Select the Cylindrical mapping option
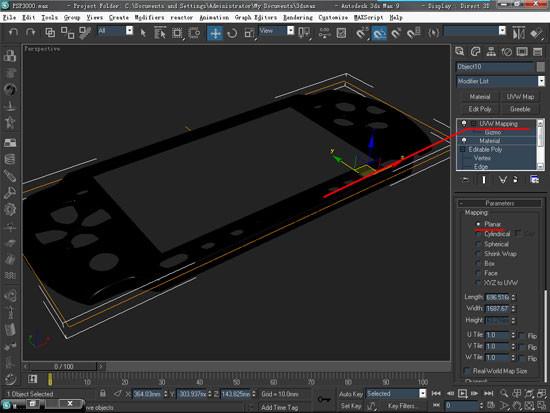The image size is (550, 413). pyautogui.click(x=493, y=234)
